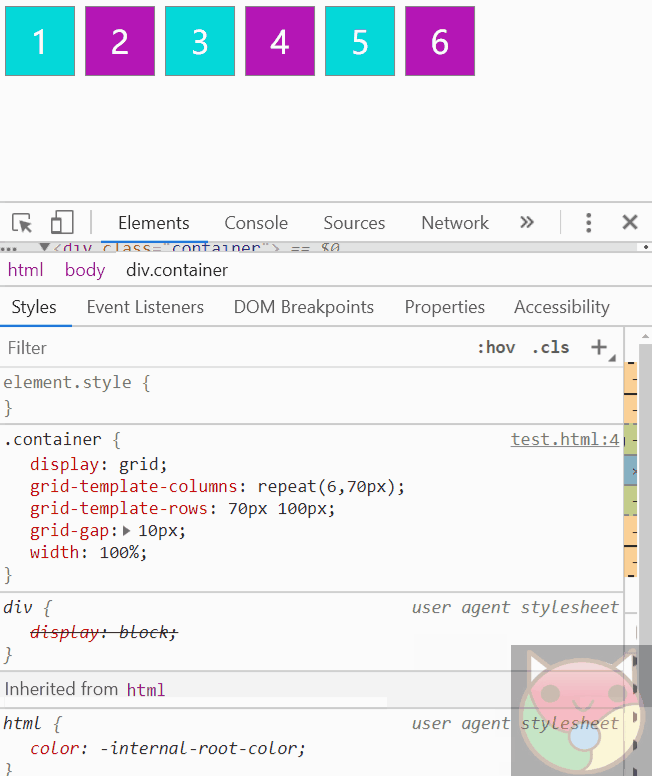Viewport: 652px width, 776px height.
Task: Show more DevTools tabs chevron
Action: (x=527, y=222)
